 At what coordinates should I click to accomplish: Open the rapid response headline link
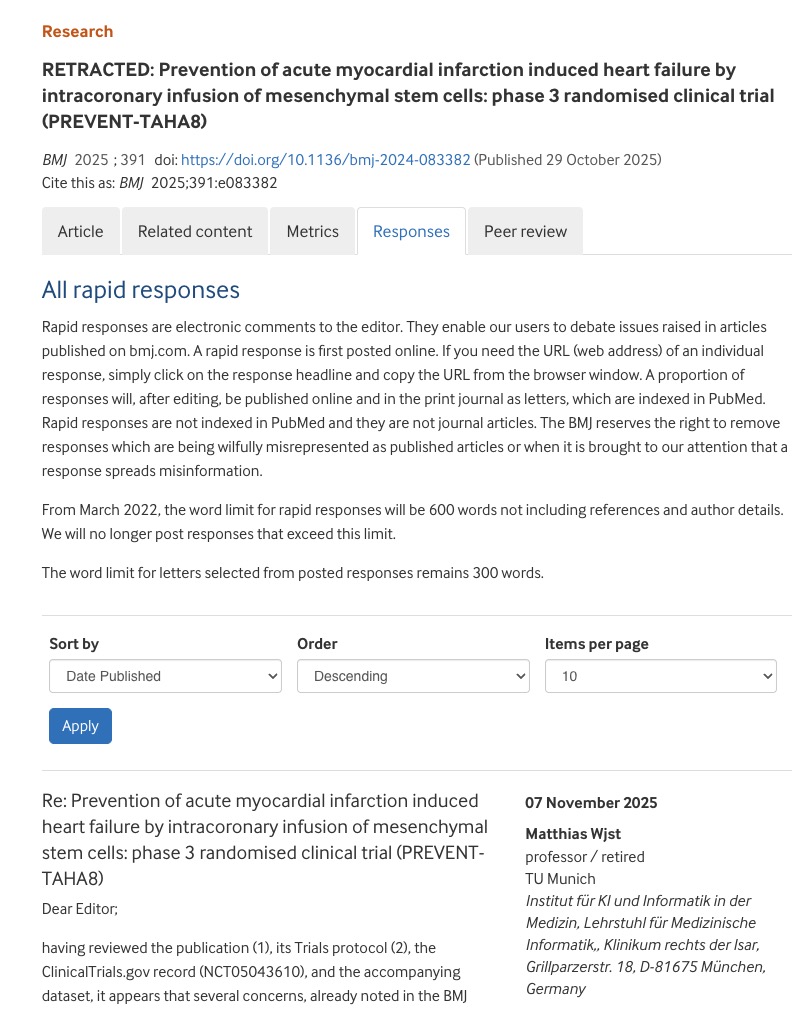(x=265, y=839)
